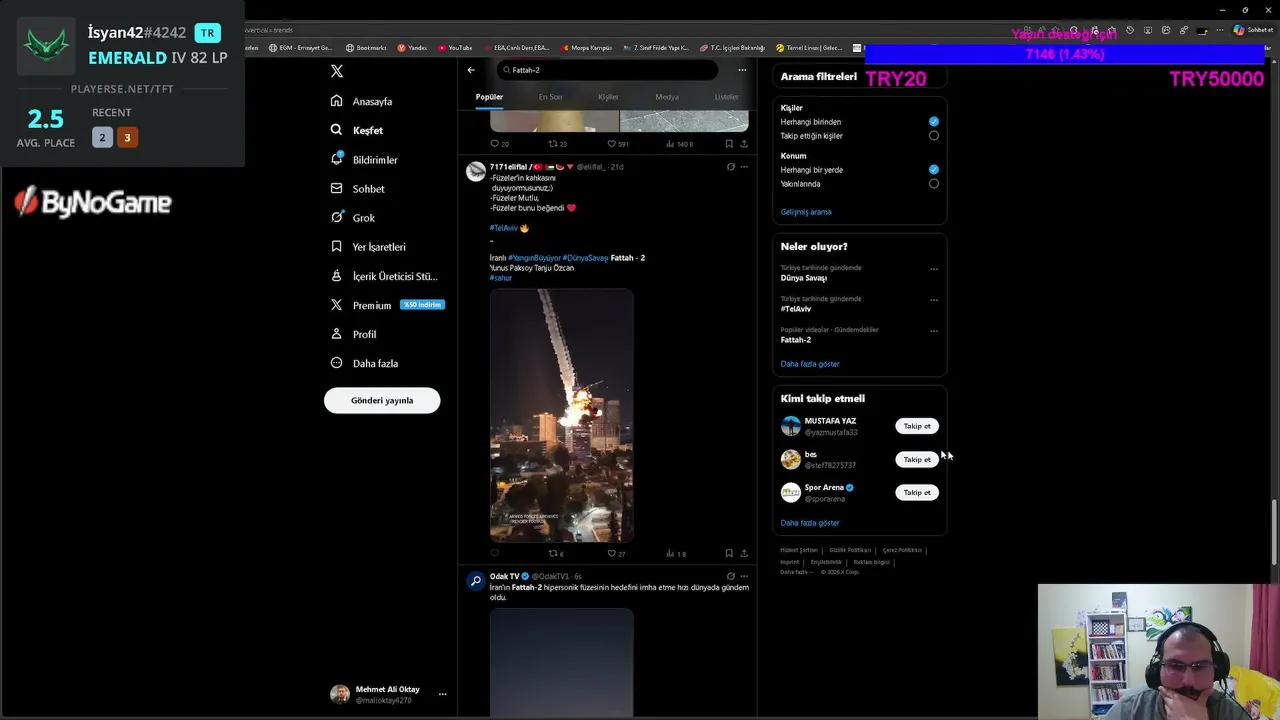
Task: Like the top post with 591 likes
Action: pos(618,144)
